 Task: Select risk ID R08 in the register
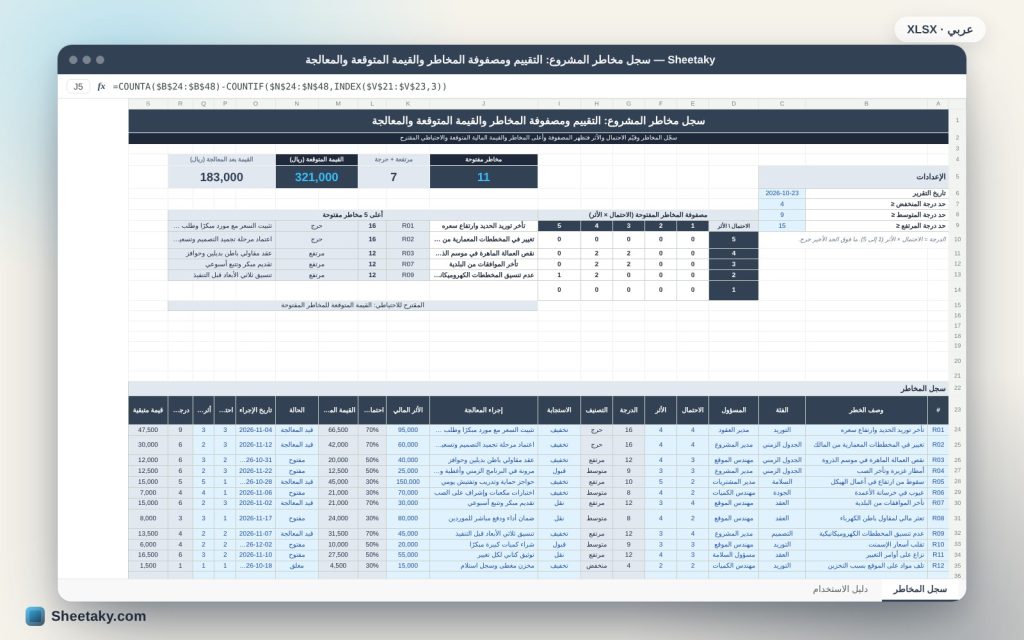click(x=938, y=519)
